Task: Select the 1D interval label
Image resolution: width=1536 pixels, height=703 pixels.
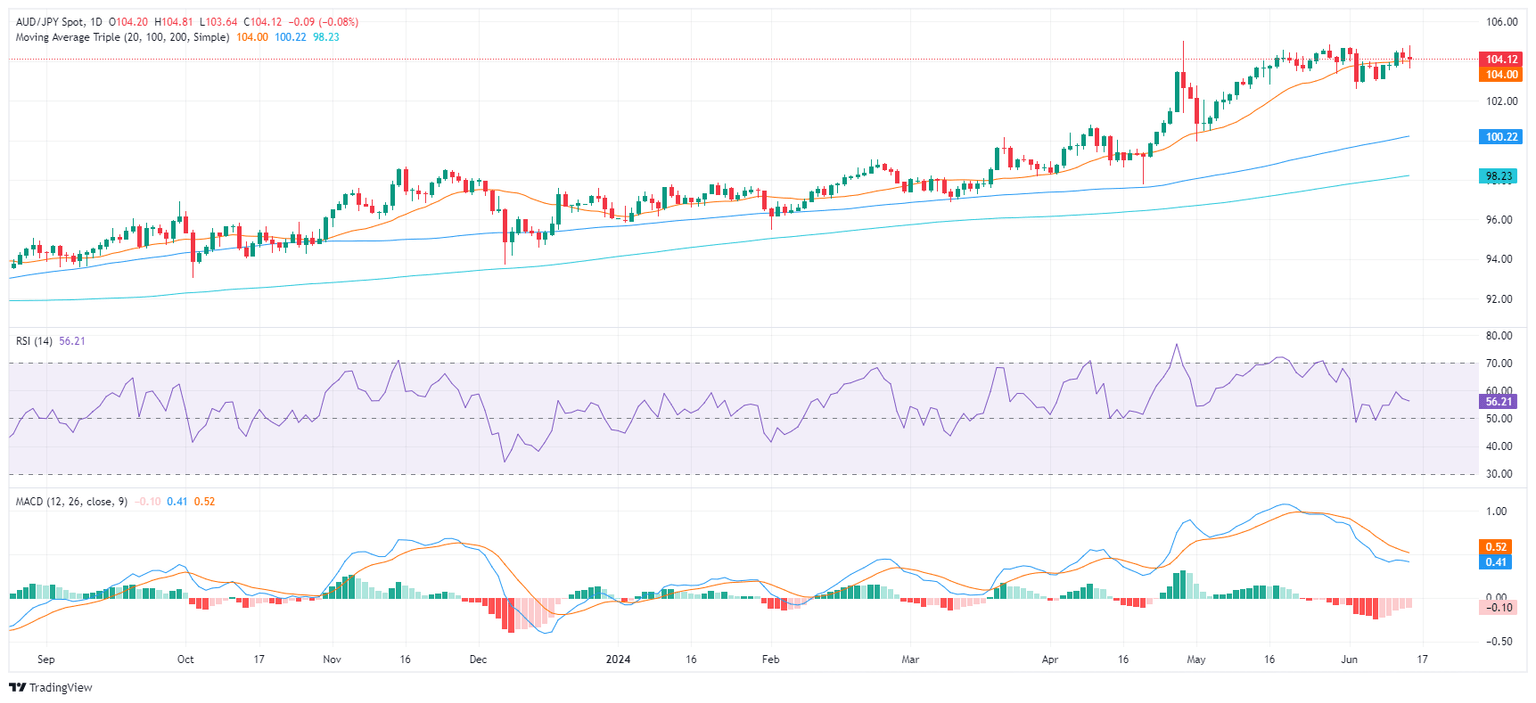Action: [x=96, y=21]
